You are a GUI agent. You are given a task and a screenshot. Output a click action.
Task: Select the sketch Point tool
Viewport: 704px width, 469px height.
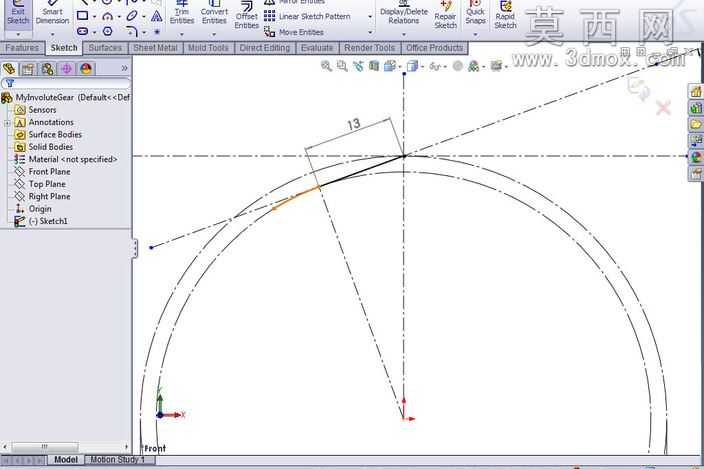[x=157, y=32]
